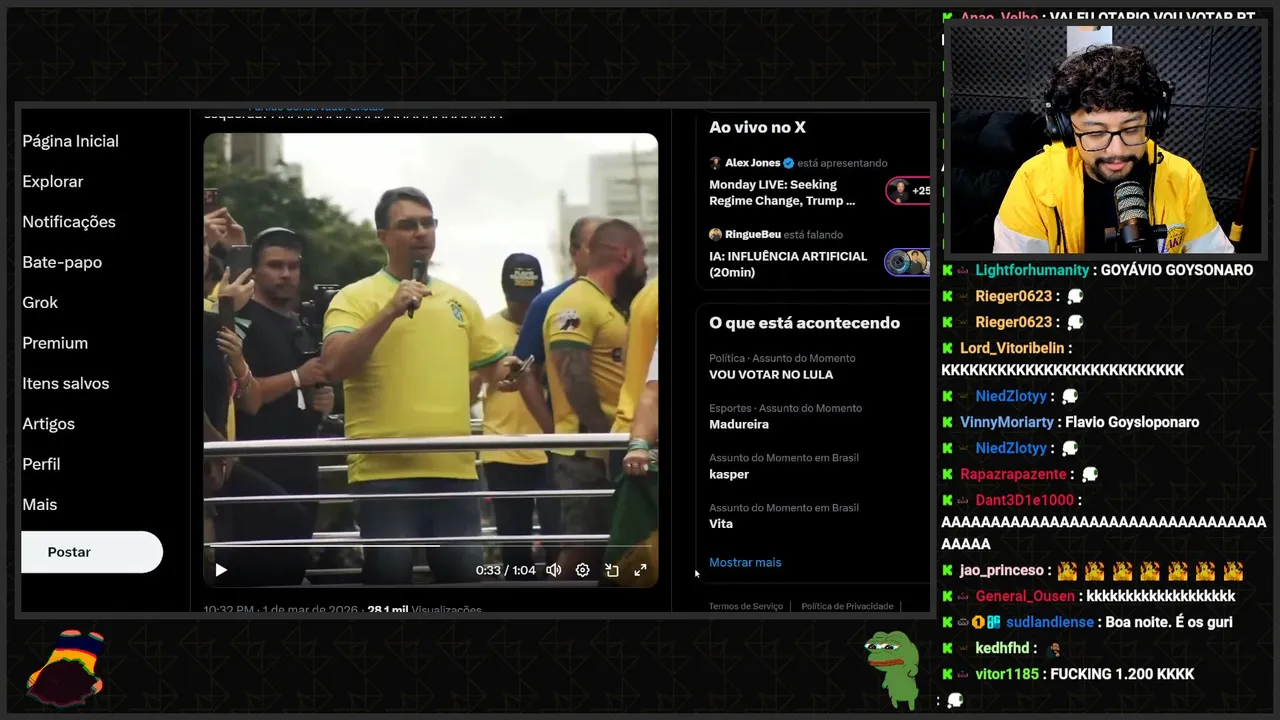Mute the video volume
The height and width of the screenshot is (720, 1280).
click(554, 570)
